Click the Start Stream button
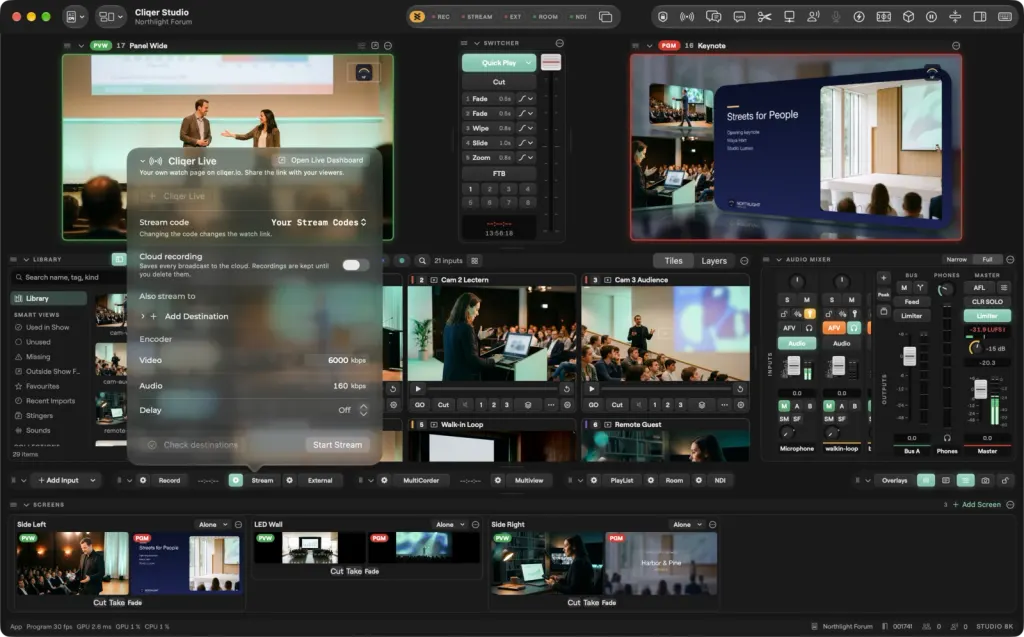This screenshot has height=637, width=1024. pos(337,445)
